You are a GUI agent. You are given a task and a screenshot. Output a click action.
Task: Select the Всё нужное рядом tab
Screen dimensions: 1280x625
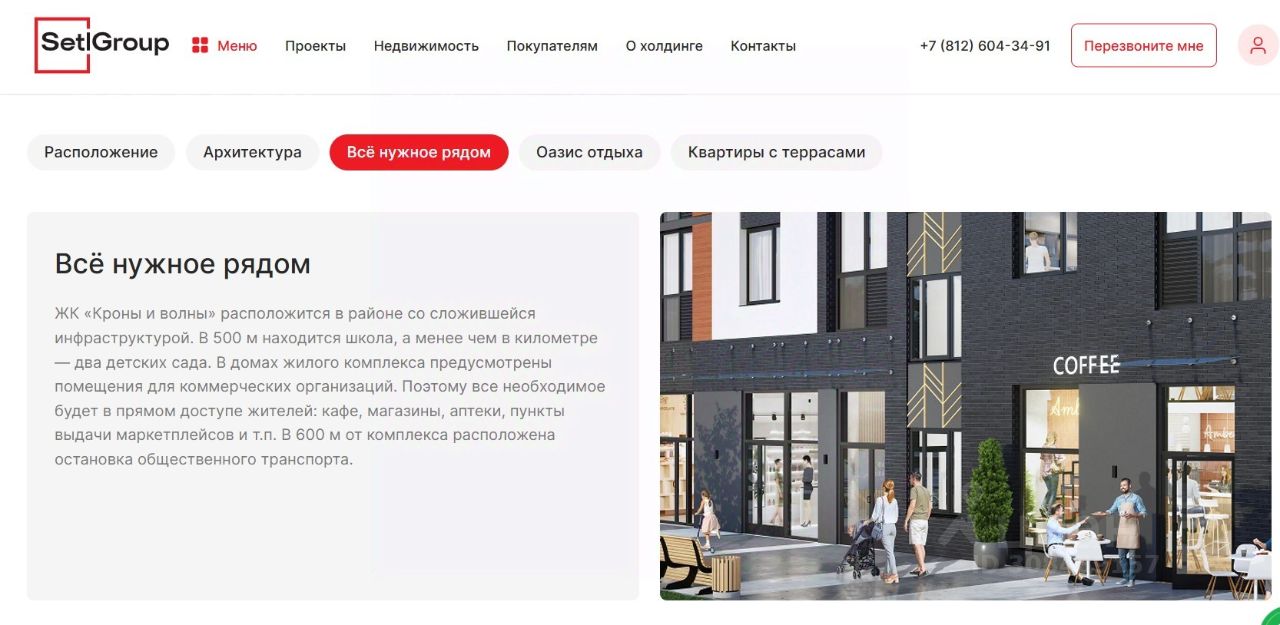pyautogui.click(x=419, y=152)
